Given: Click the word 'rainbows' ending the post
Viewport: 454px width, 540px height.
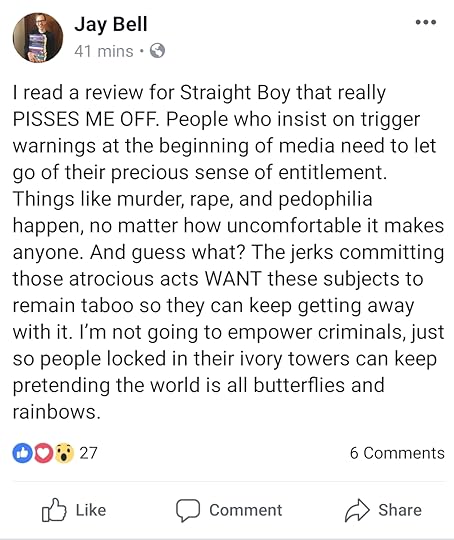Looking at the screenshot, I should click(x=54, y=412).
